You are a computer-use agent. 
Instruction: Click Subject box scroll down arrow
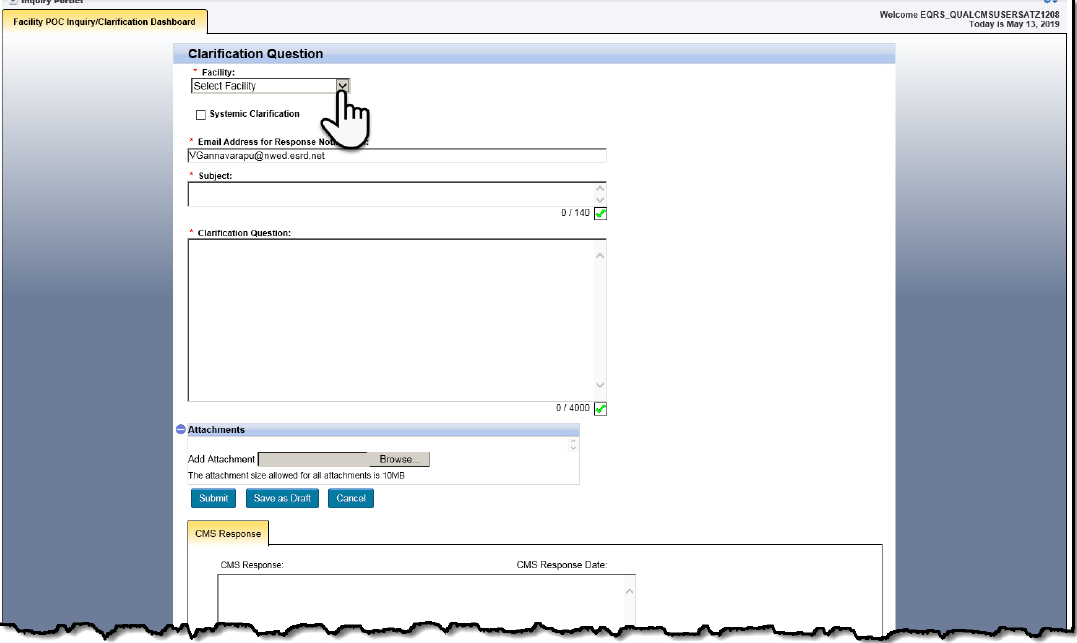click(x=600, y=200)
